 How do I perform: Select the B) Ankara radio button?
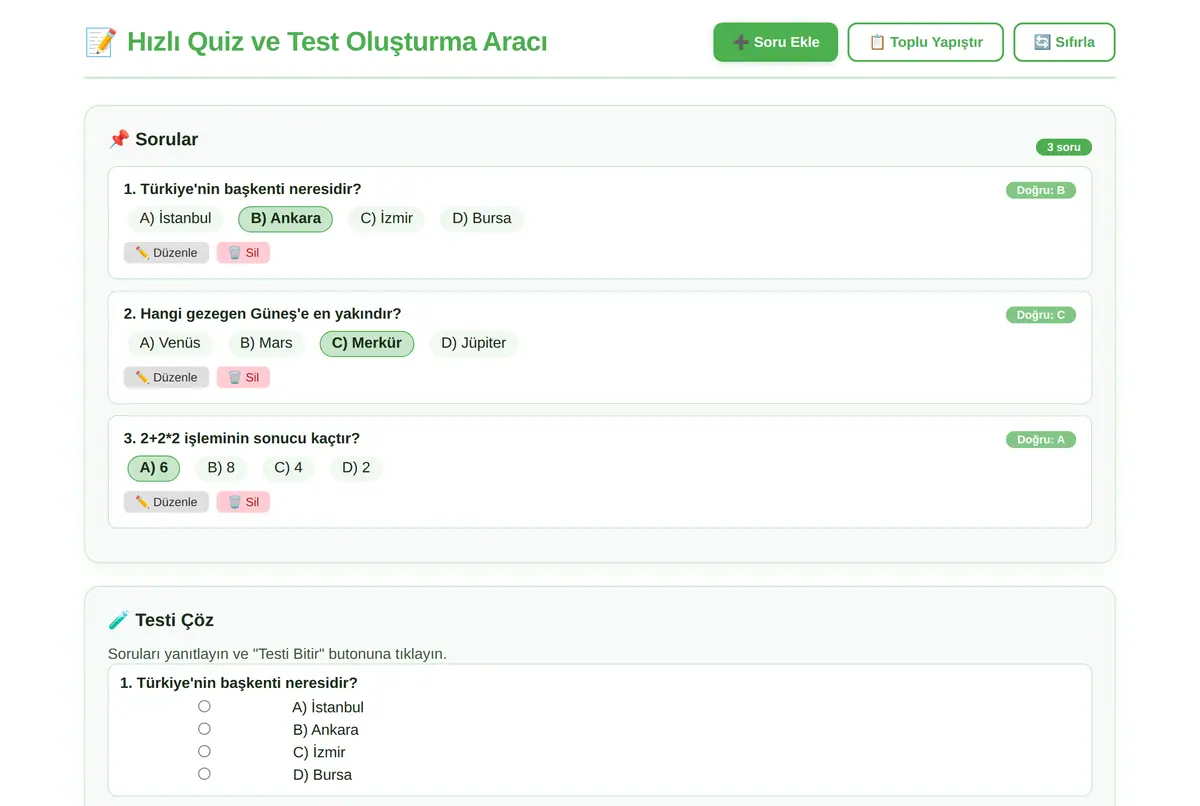pos(204,729)
